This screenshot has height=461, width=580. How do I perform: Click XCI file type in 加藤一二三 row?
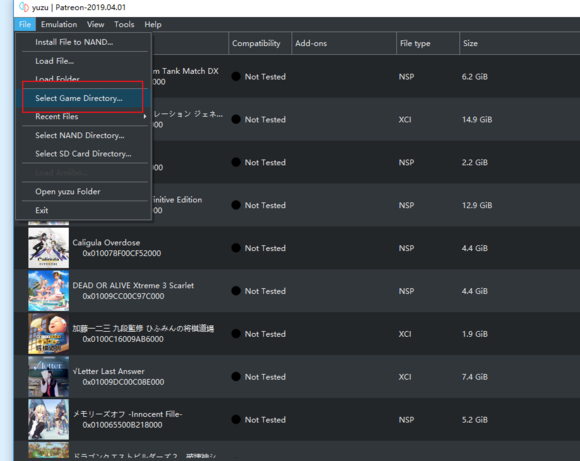coord(405,334)
